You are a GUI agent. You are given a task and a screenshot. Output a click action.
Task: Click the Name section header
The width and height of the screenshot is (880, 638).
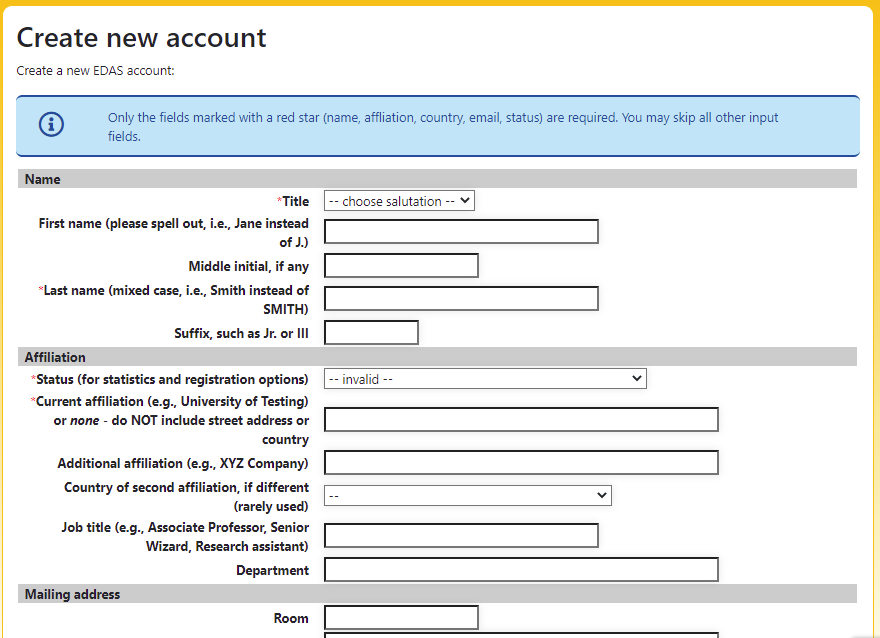437,179
